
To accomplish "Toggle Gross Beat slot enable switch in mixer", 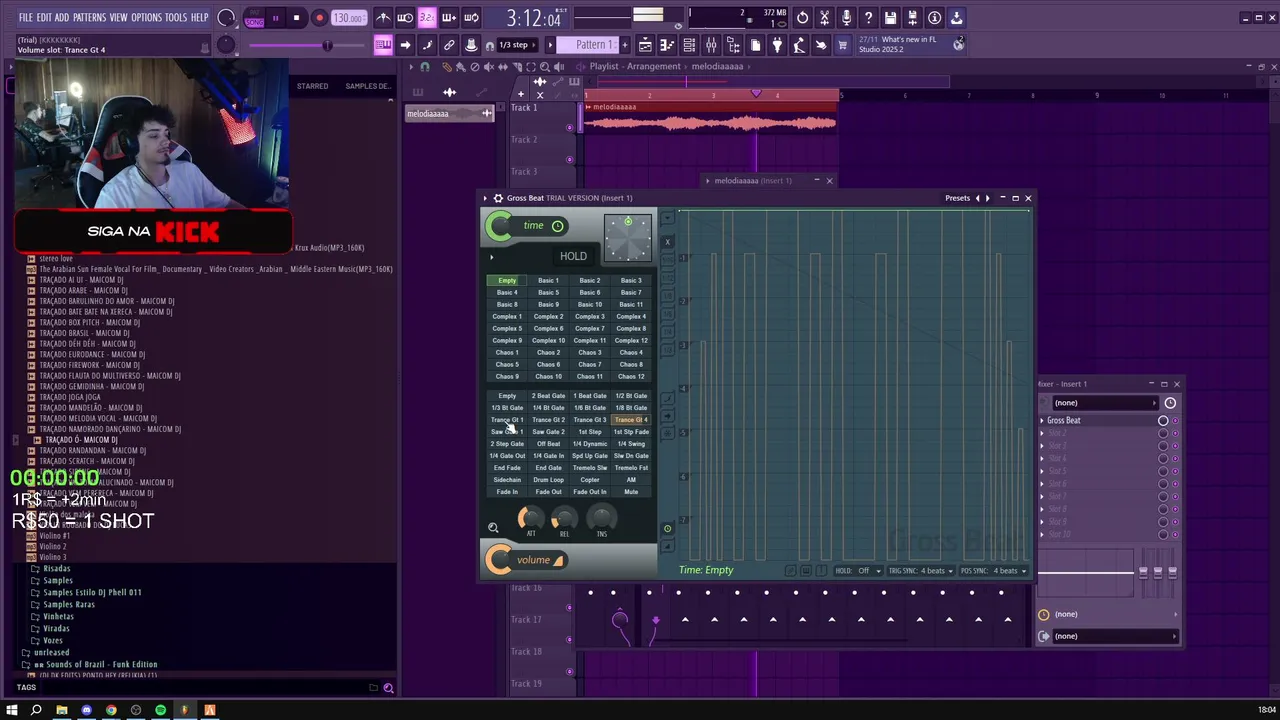I will coord(1163,421).
